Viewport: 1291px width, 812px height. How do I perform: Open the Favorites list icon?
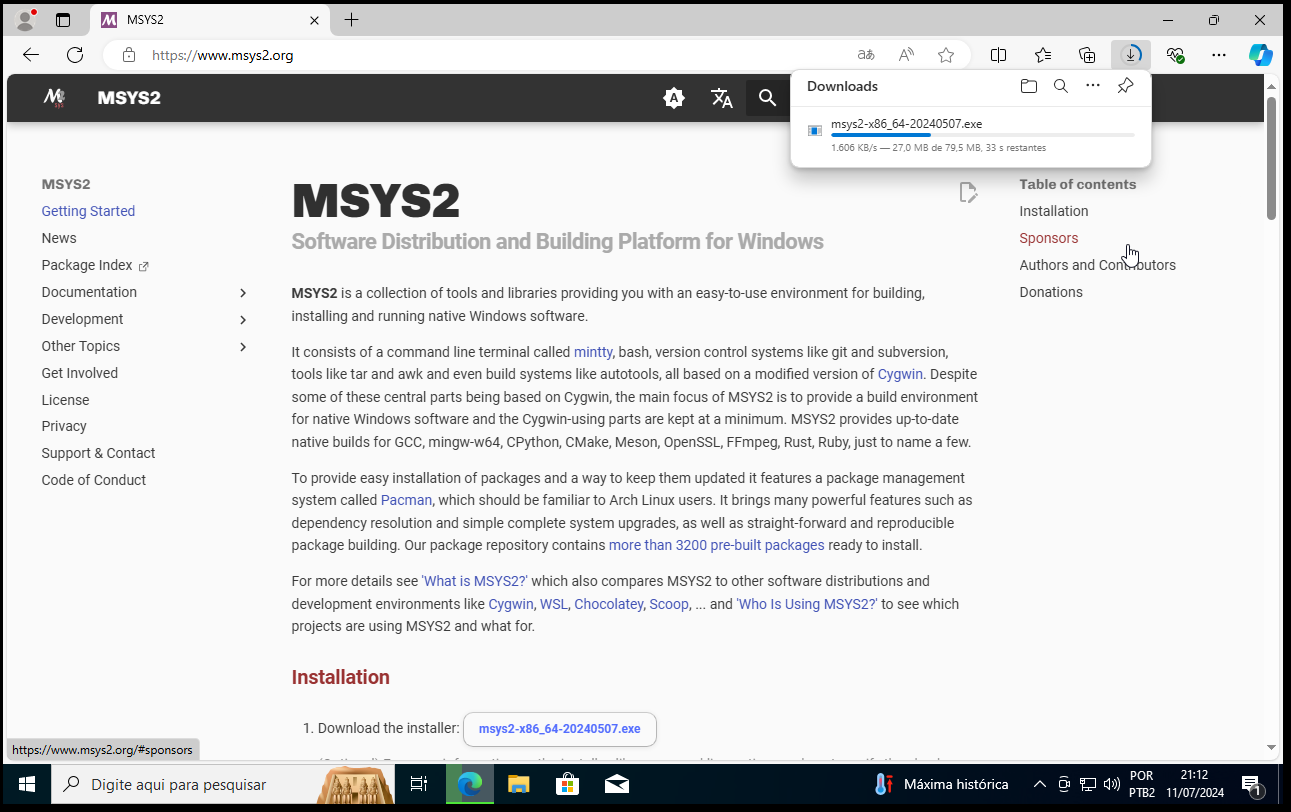point(1043,55)
